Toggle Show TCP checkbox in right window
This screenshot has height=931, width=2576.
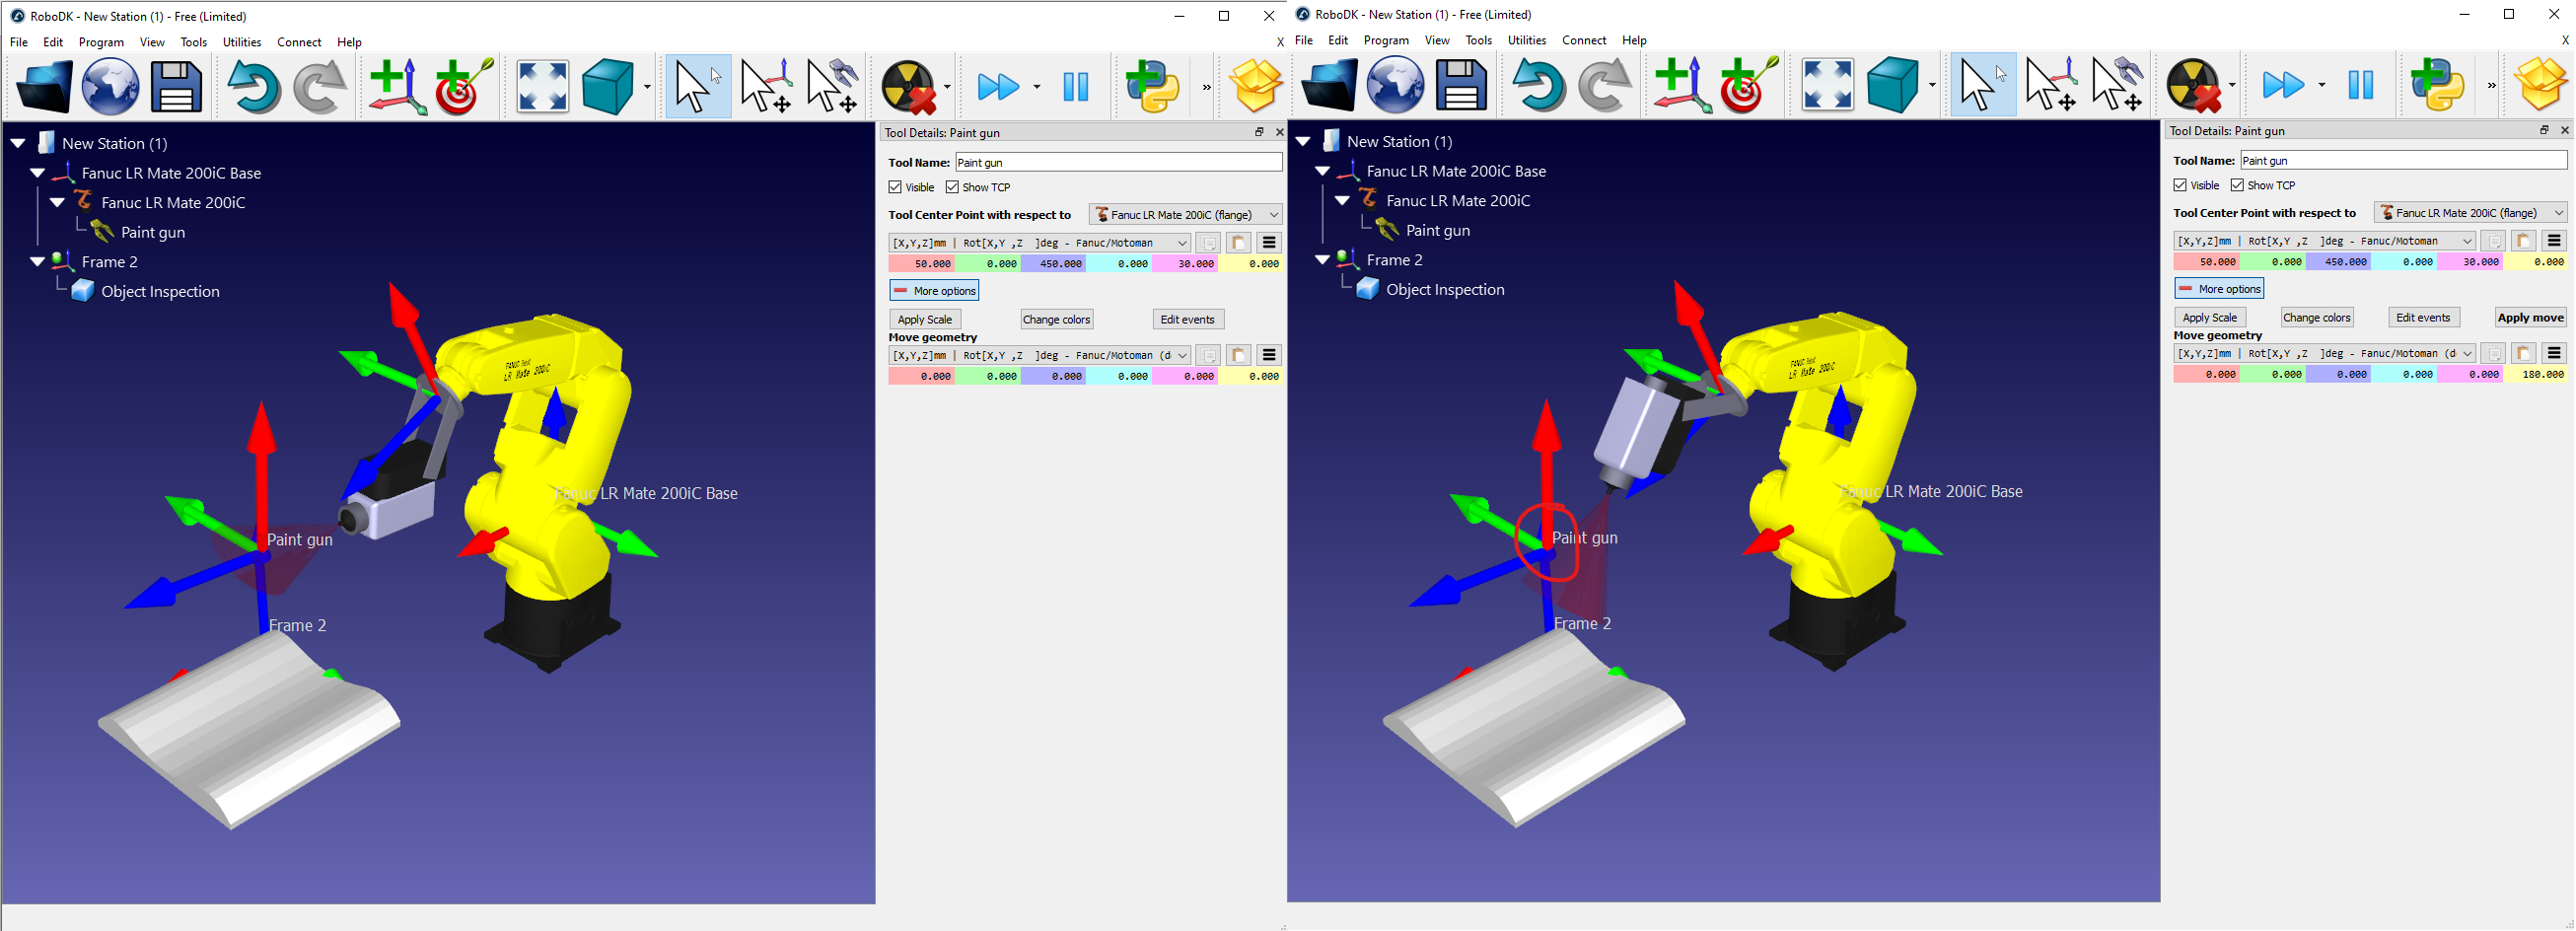(2238, 186)
